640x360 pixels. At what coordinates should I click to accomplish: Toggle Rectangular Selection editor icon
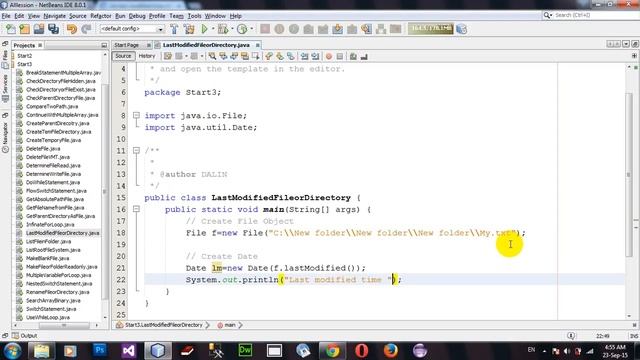click(x=256, y=56)
